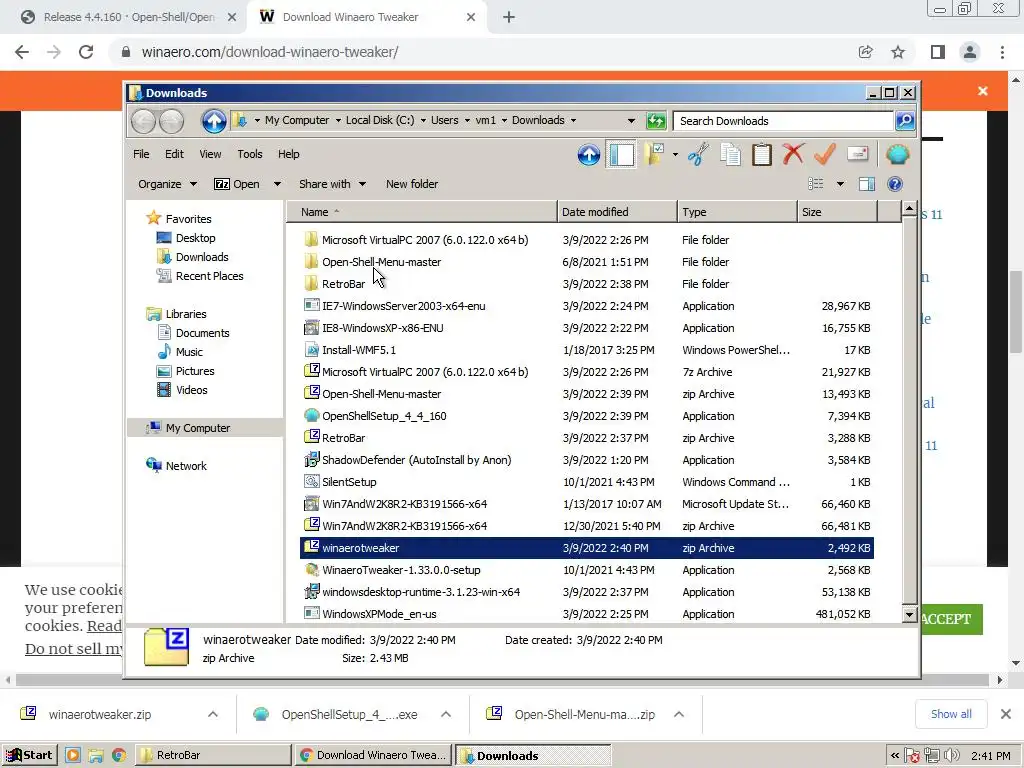Toggle the navigation pane toolbar button
The height and width of the screenshot is (768, 1024).
621,155
